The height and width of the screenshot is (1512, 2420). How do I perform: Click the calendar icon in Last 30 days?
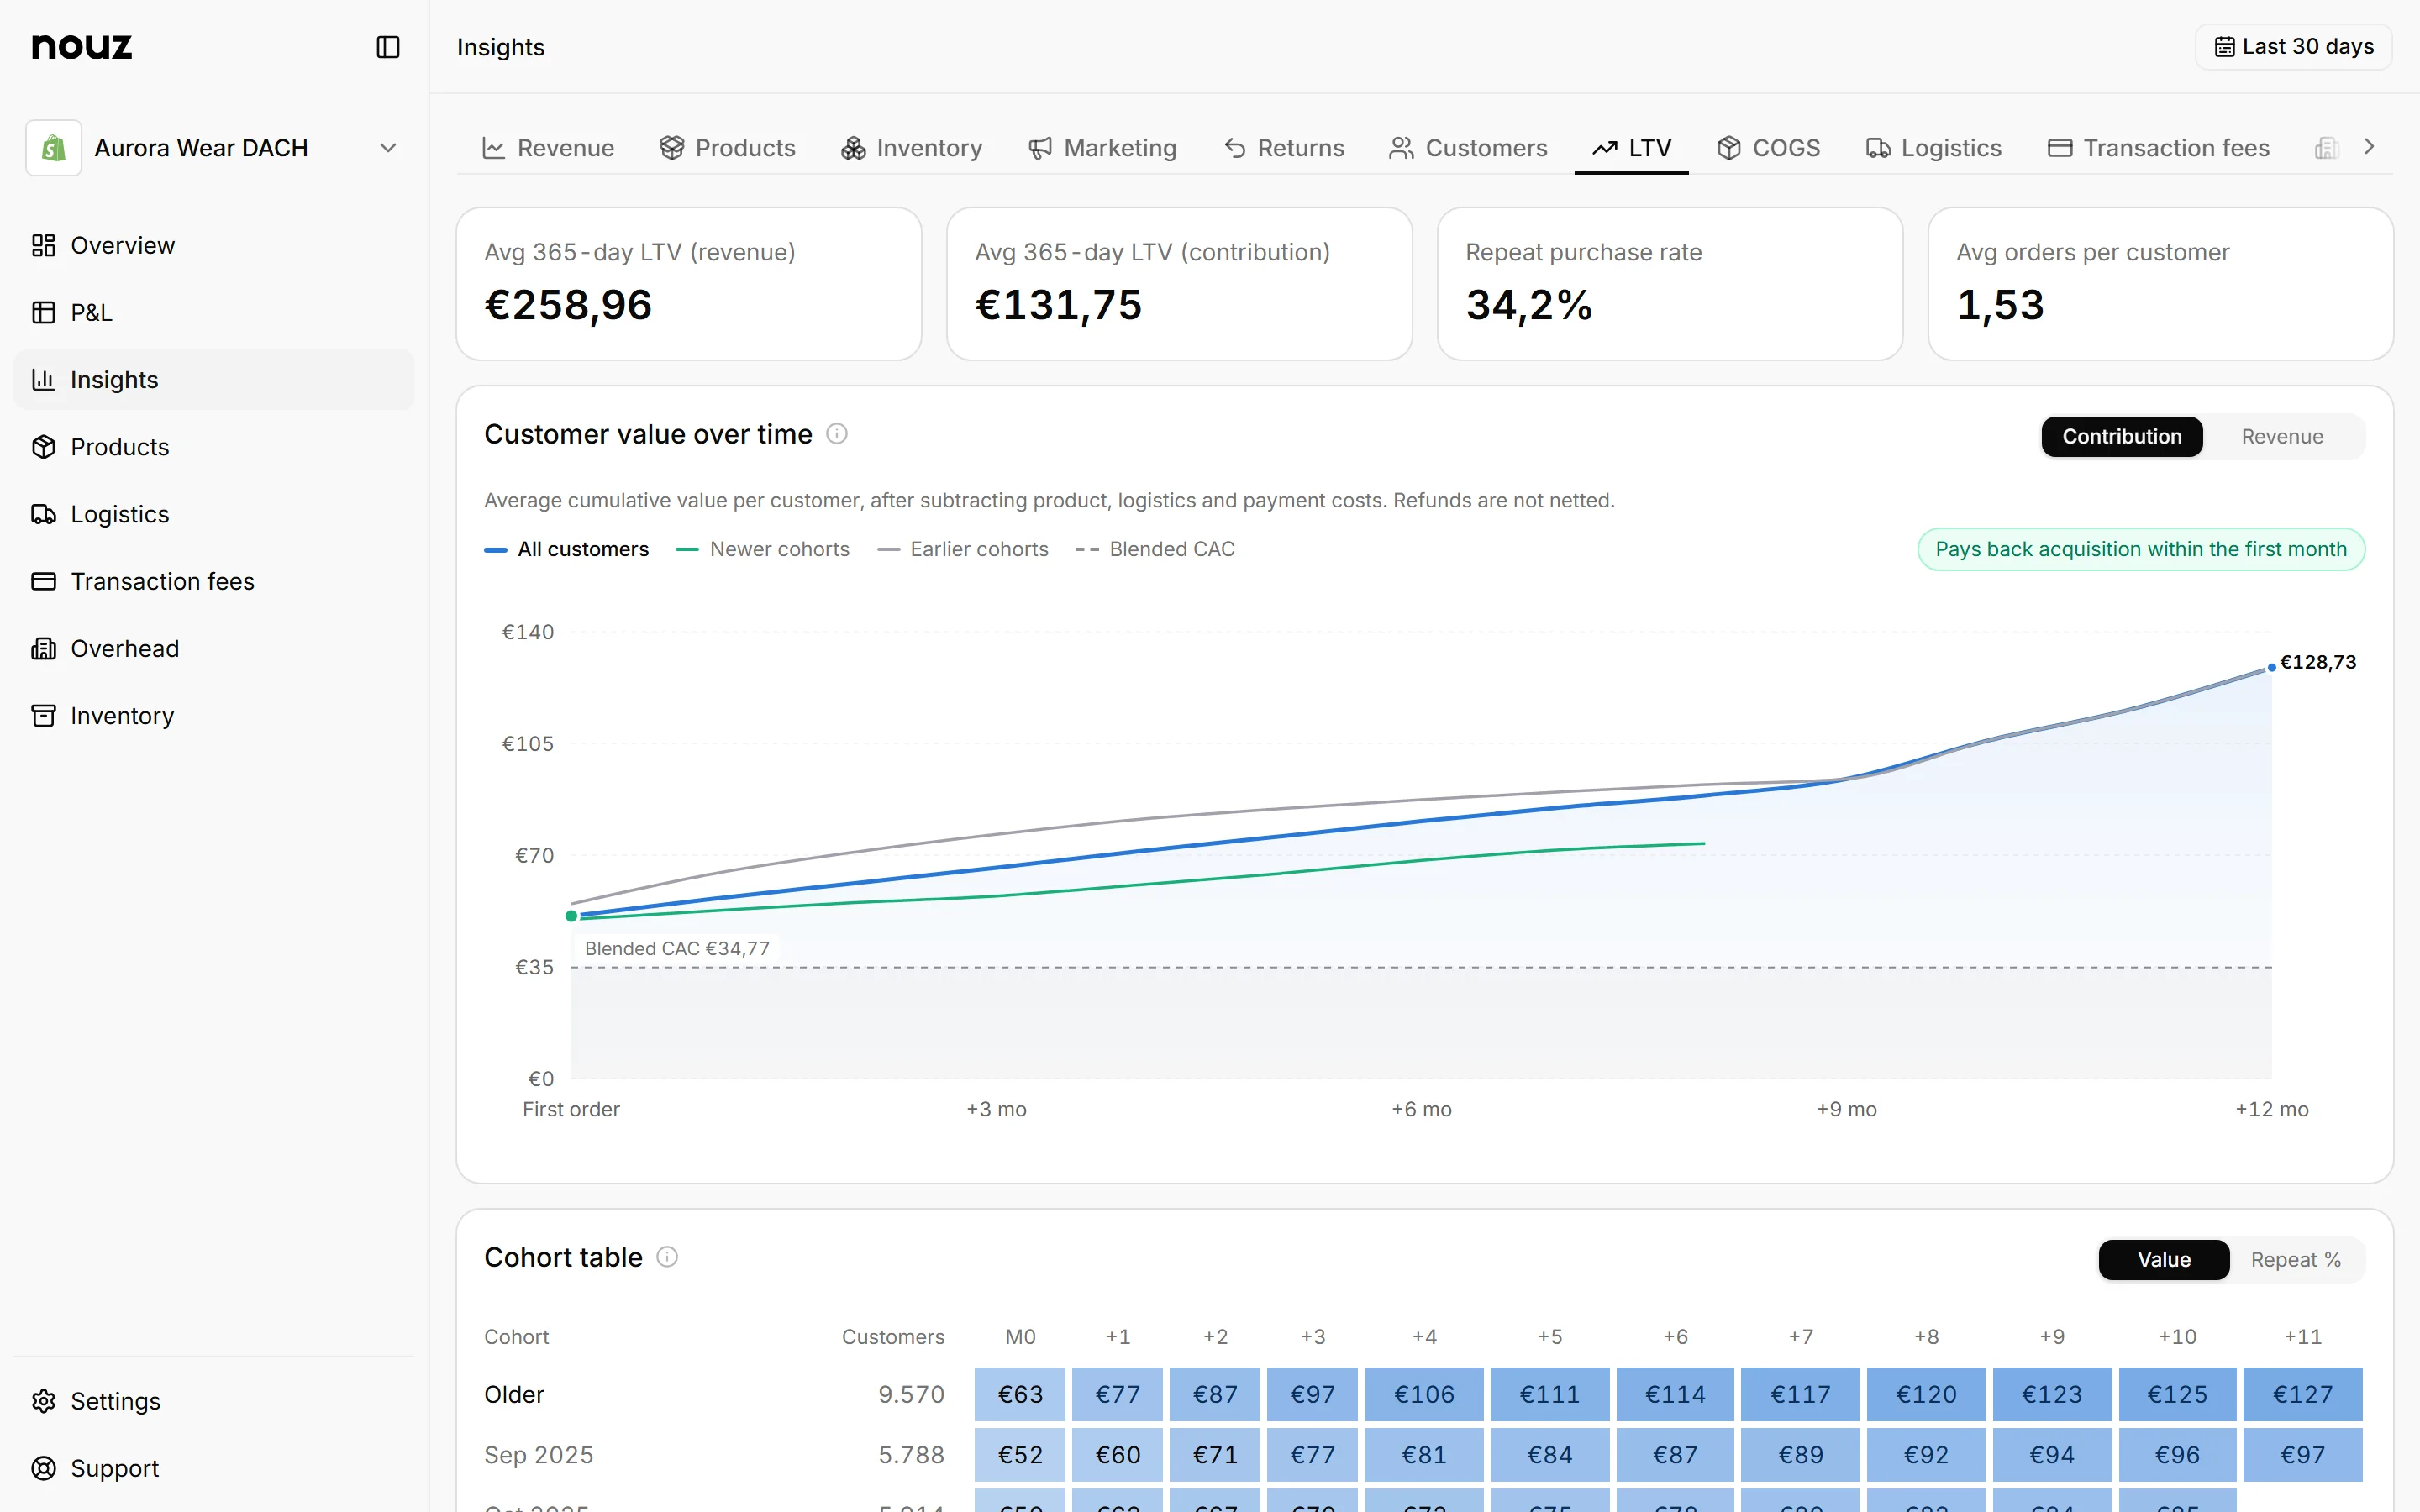tap(2224, 47)
